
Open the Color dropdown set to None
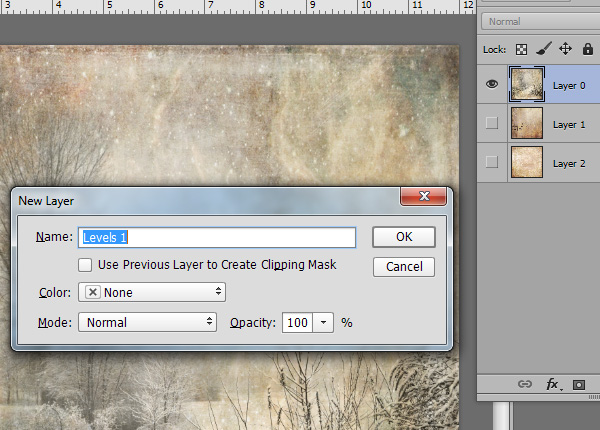[151, 292]
